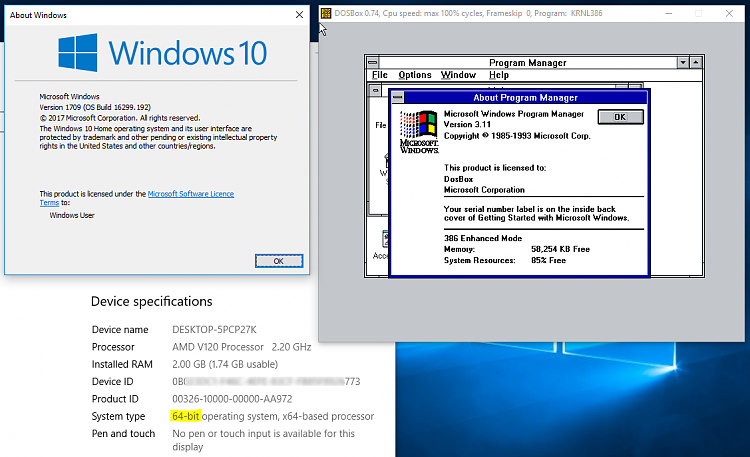Click the Device ID label
750x457 pixels.
pyautogui.click(x=112, y=381)
